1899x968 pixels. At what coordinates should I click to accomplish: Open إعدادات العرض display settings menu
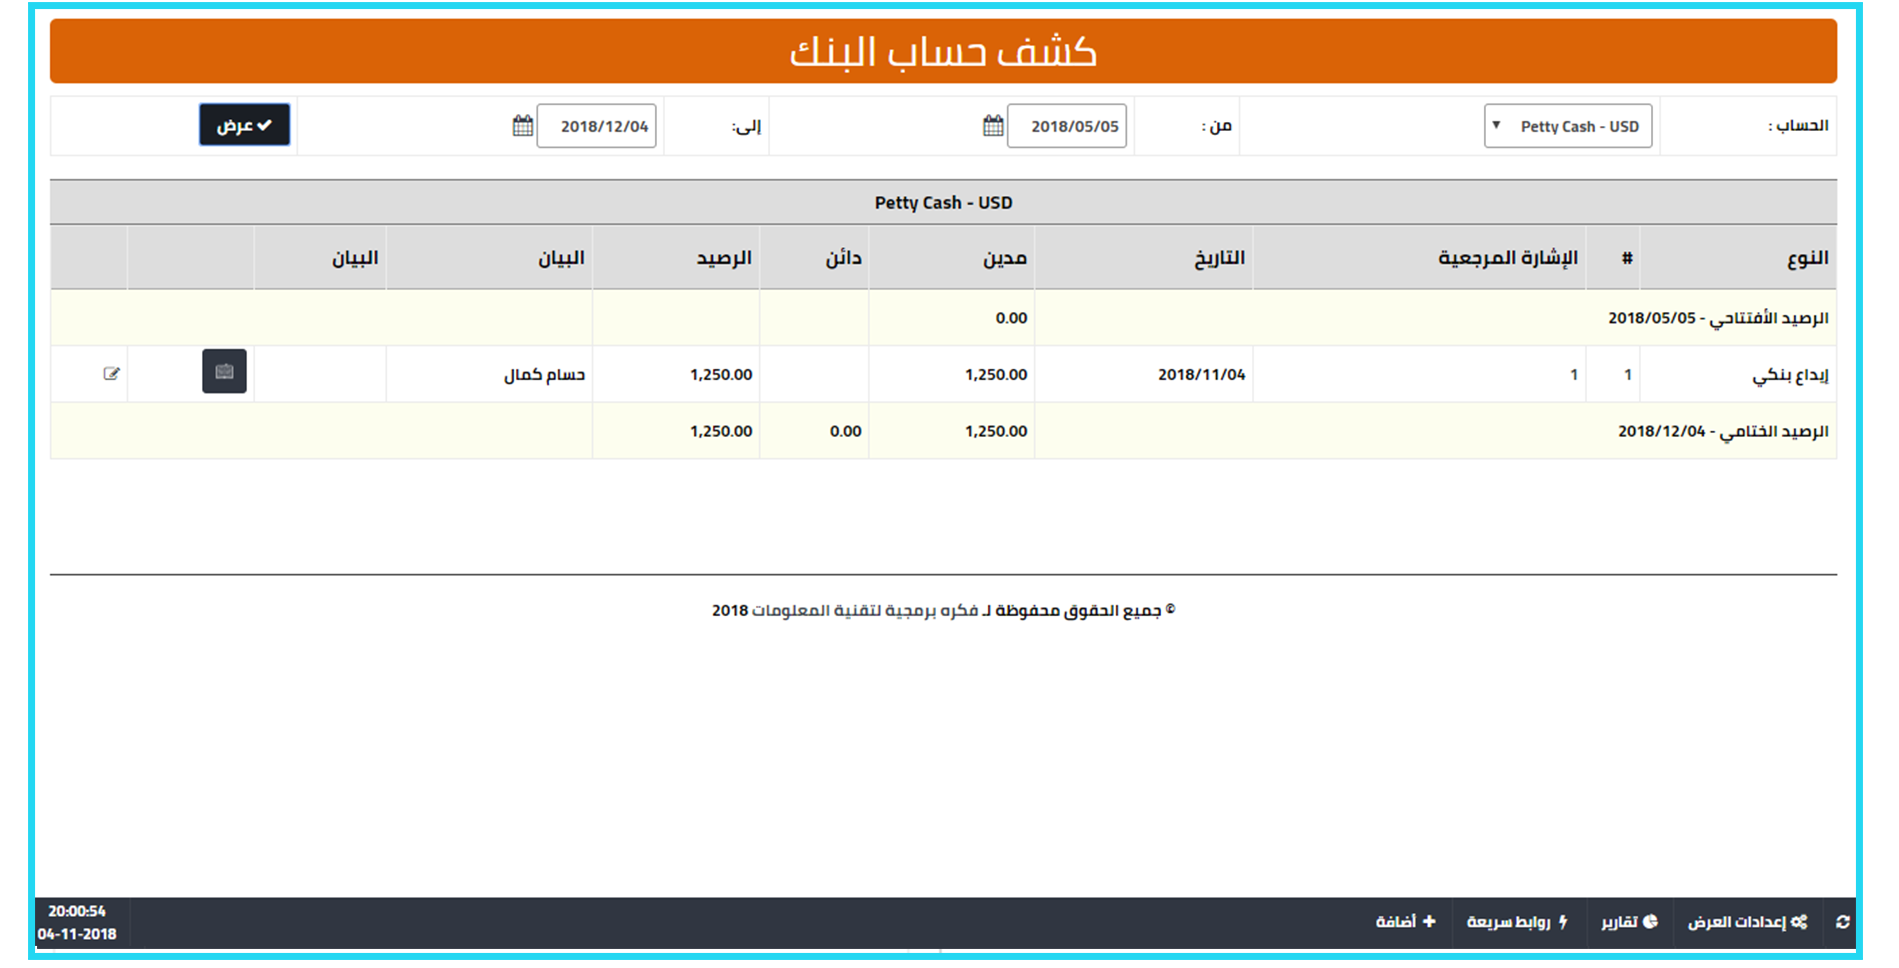(x=1747, y=922)
